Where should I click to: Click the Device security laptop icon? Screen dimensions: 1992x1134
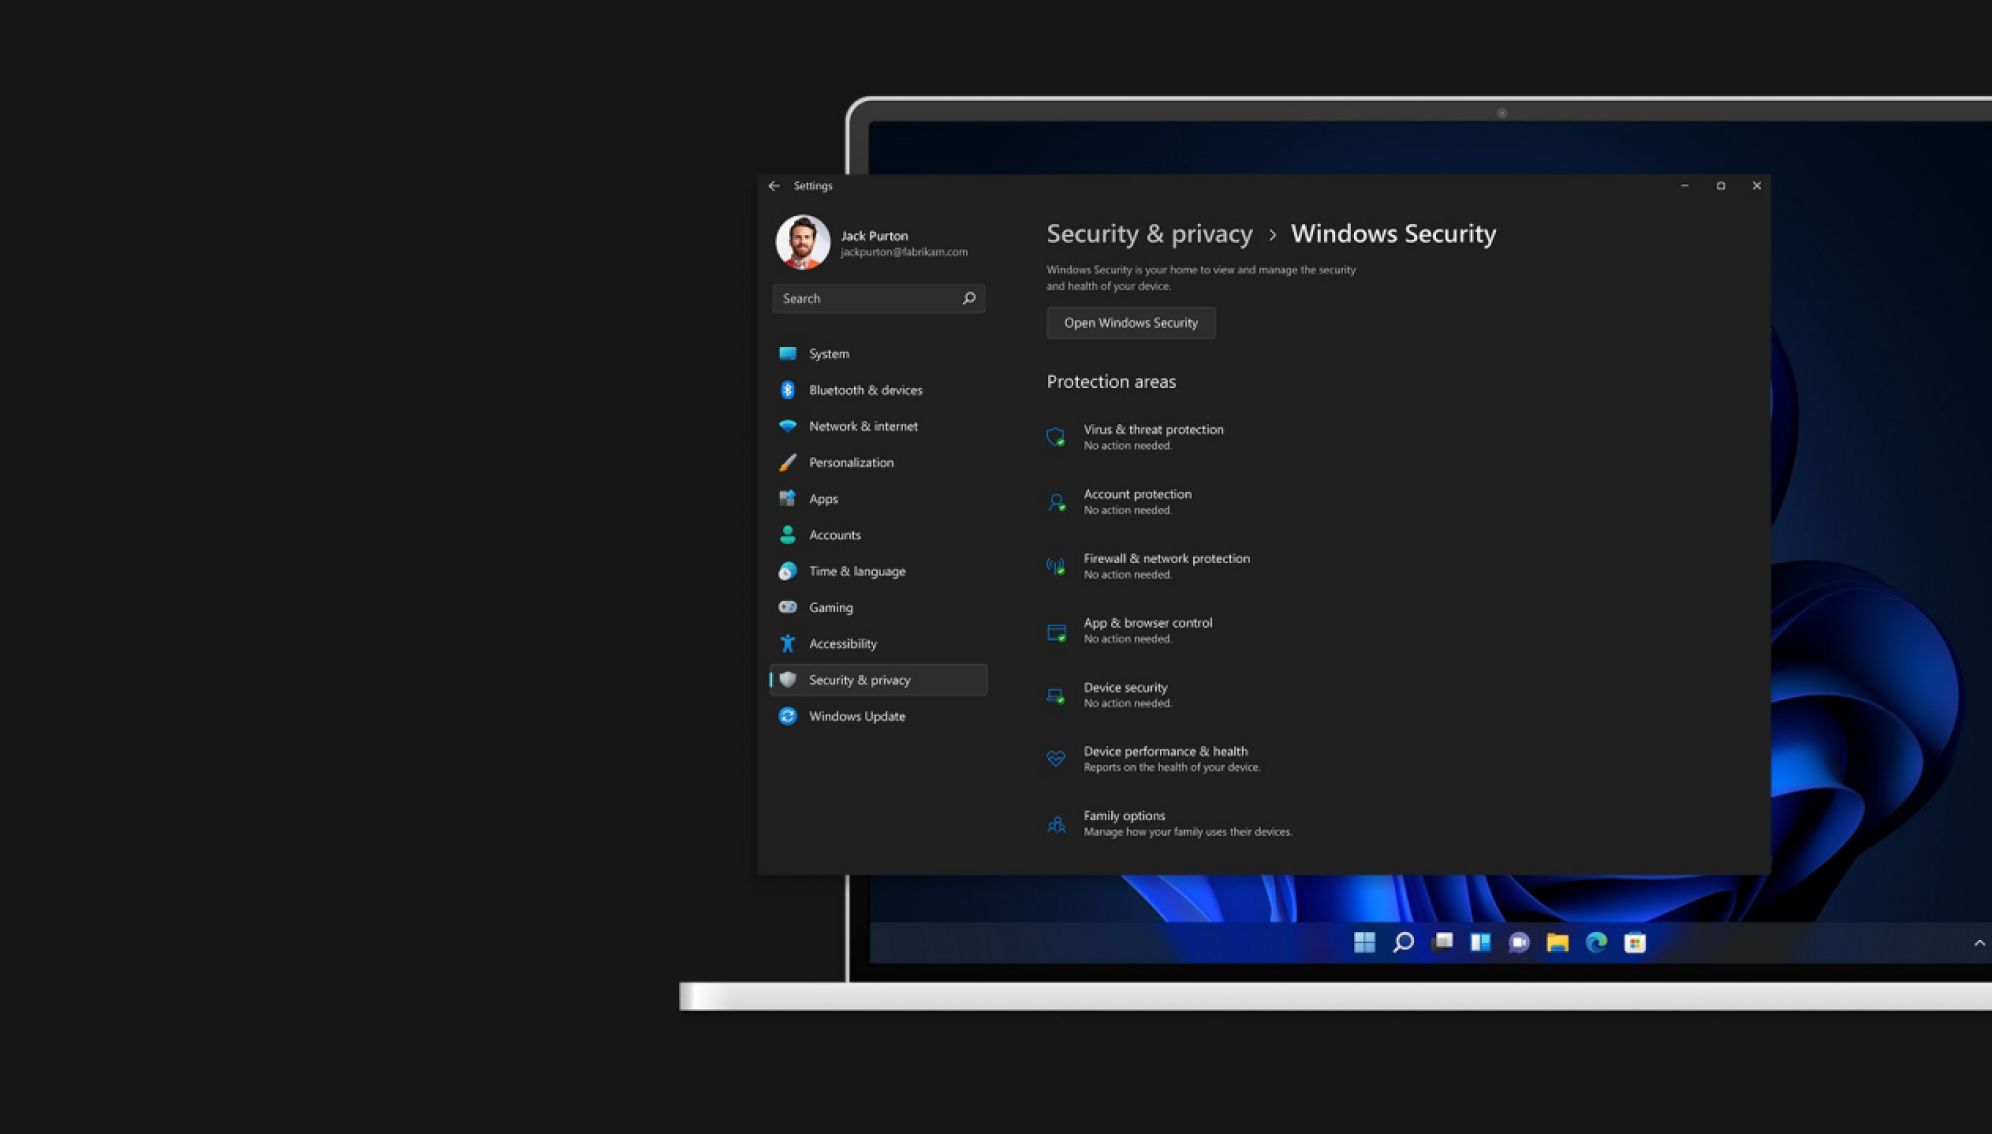(1056, 695)
